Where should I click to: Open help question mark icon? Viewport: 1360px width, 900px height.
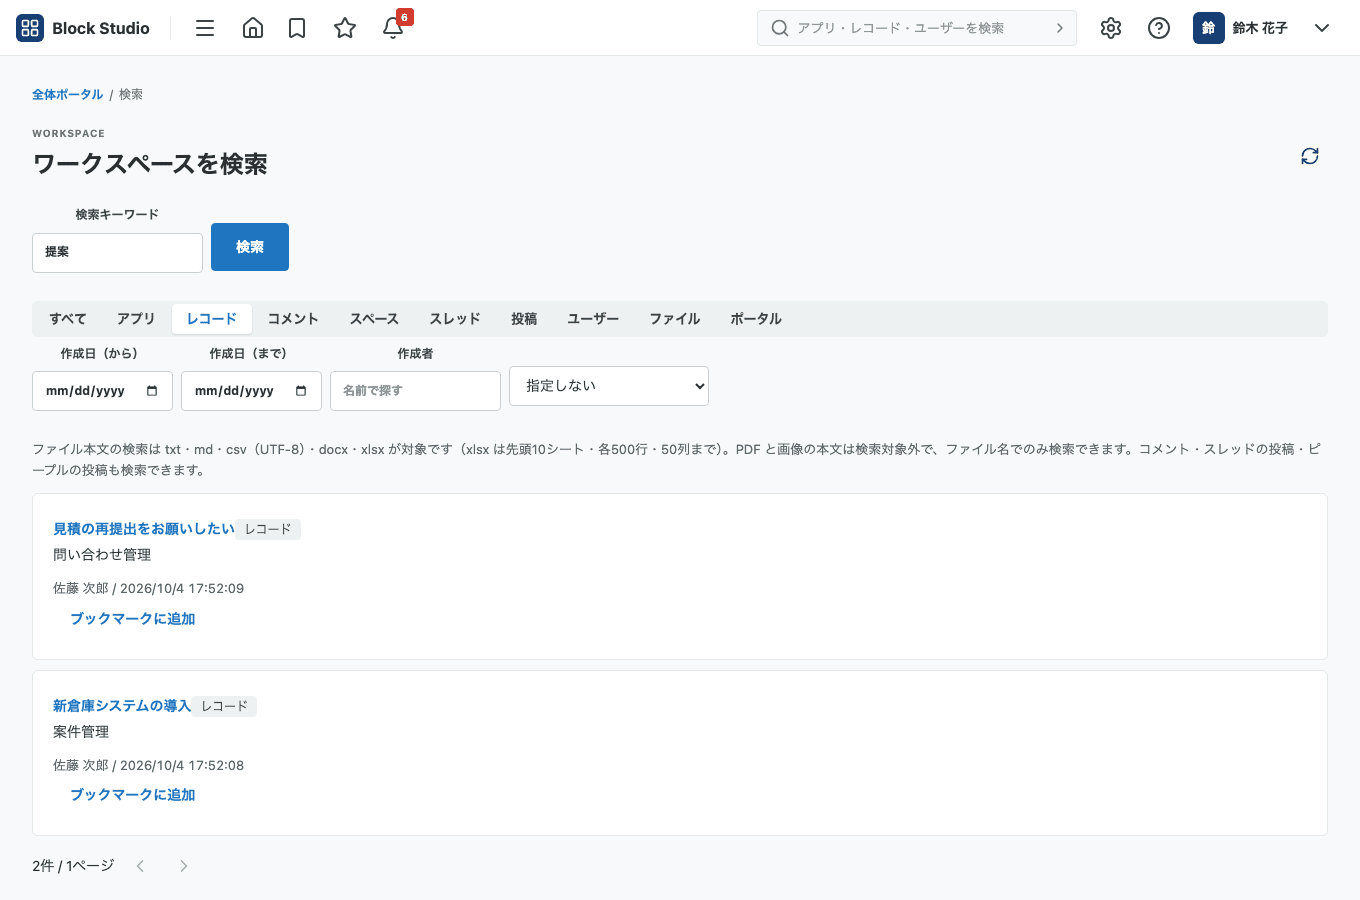point(1159,28)
